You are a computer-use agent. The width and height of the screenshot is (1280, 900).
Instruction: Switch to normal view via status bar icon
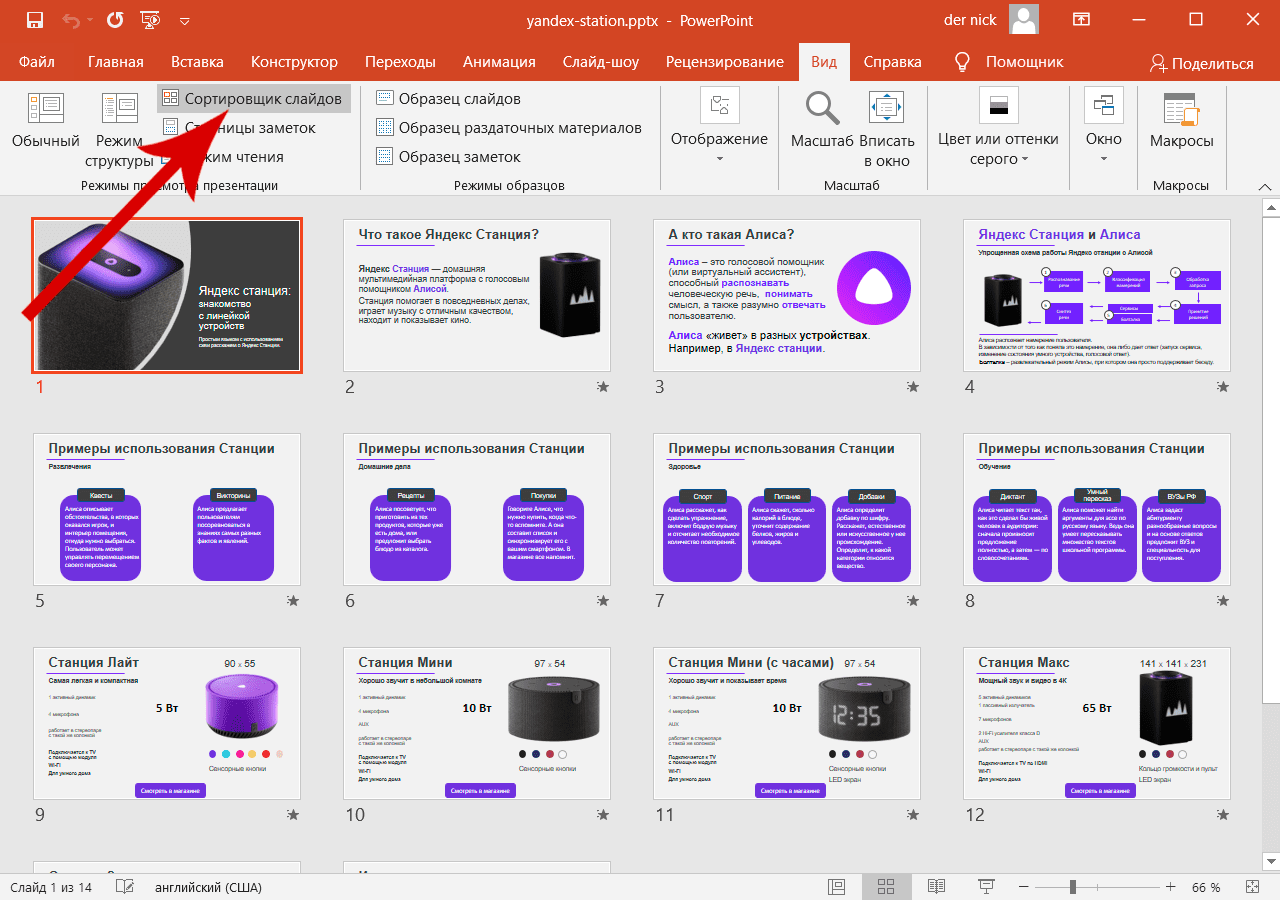[837, 887]
